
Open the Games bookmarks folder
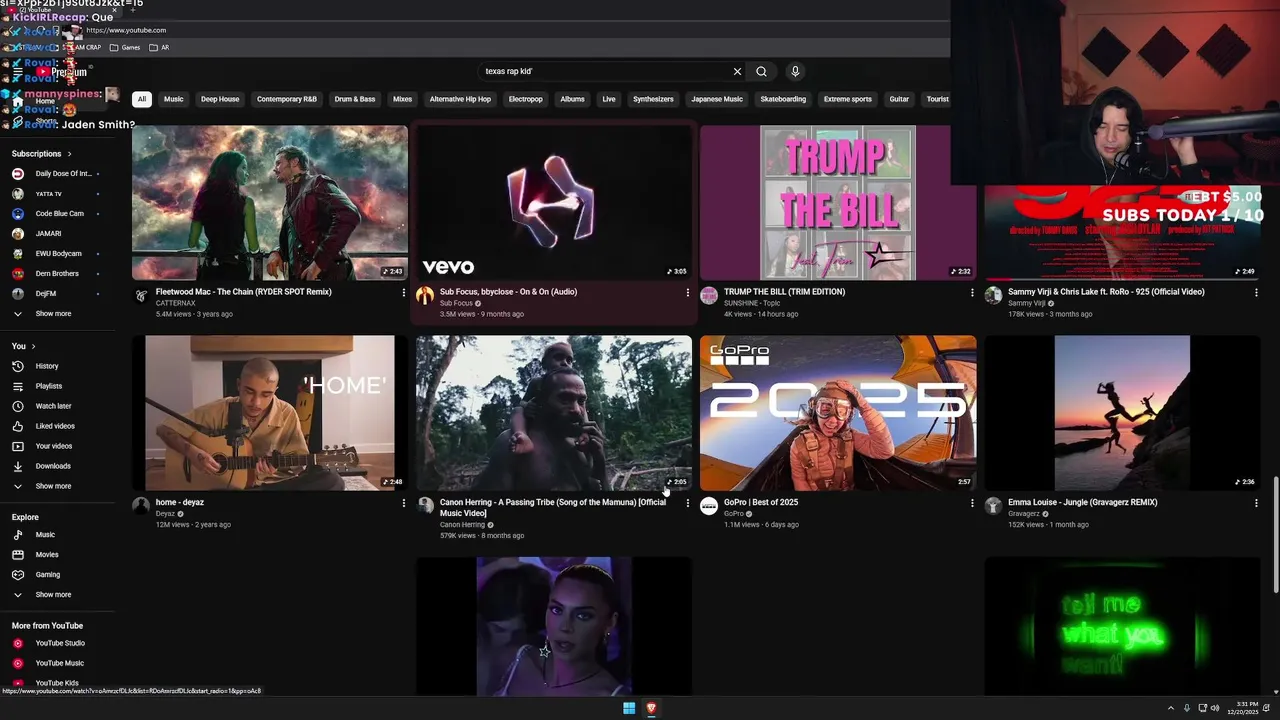point(125,47)
